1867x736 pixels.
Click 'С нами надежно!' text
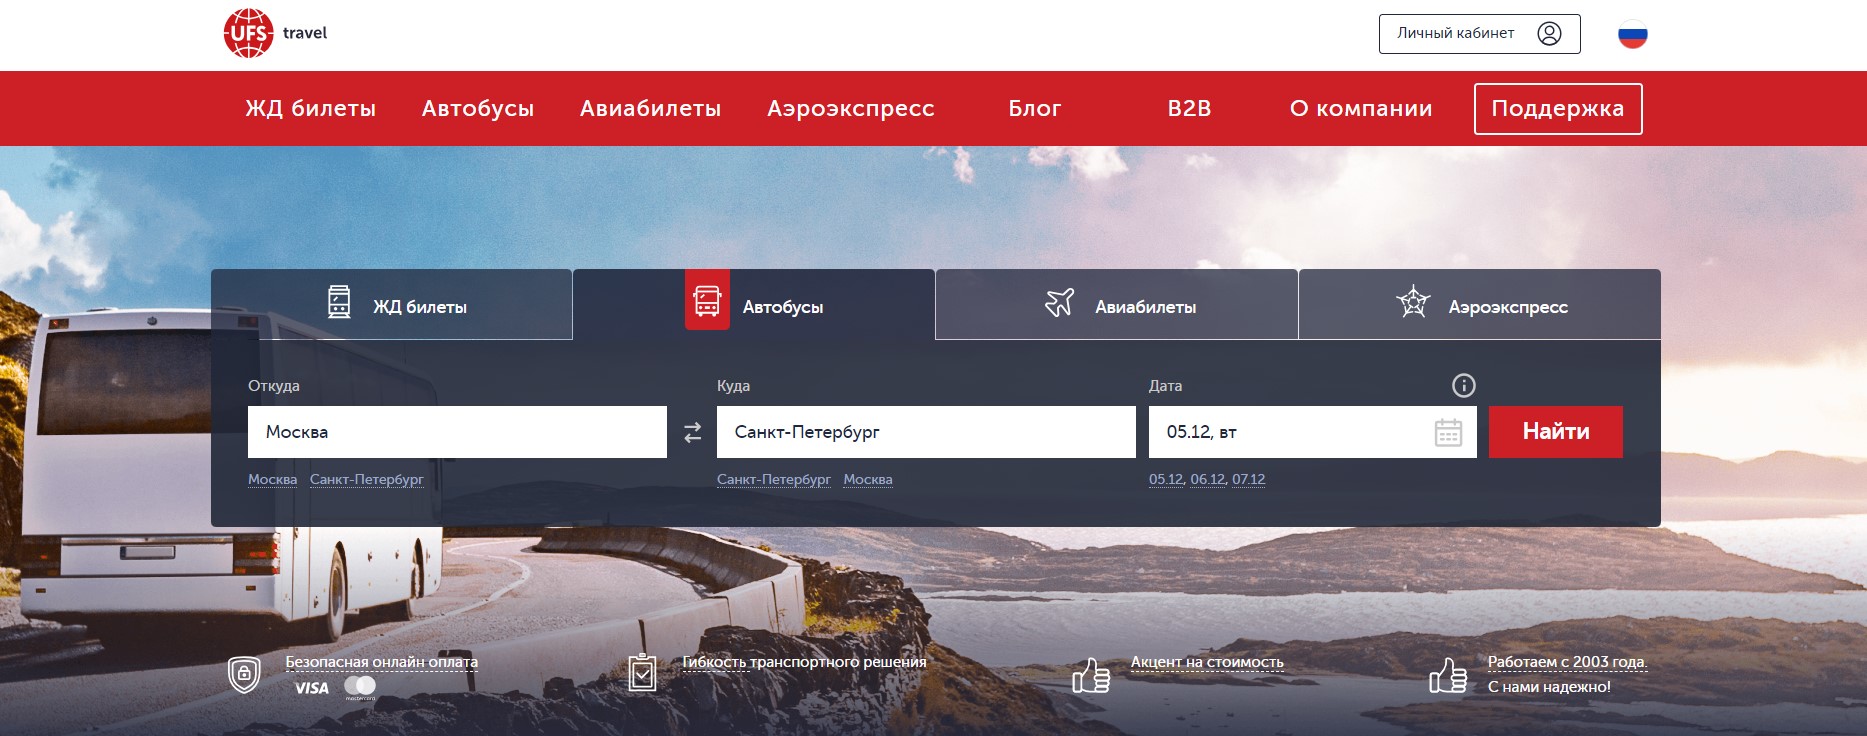point(1549,687)
